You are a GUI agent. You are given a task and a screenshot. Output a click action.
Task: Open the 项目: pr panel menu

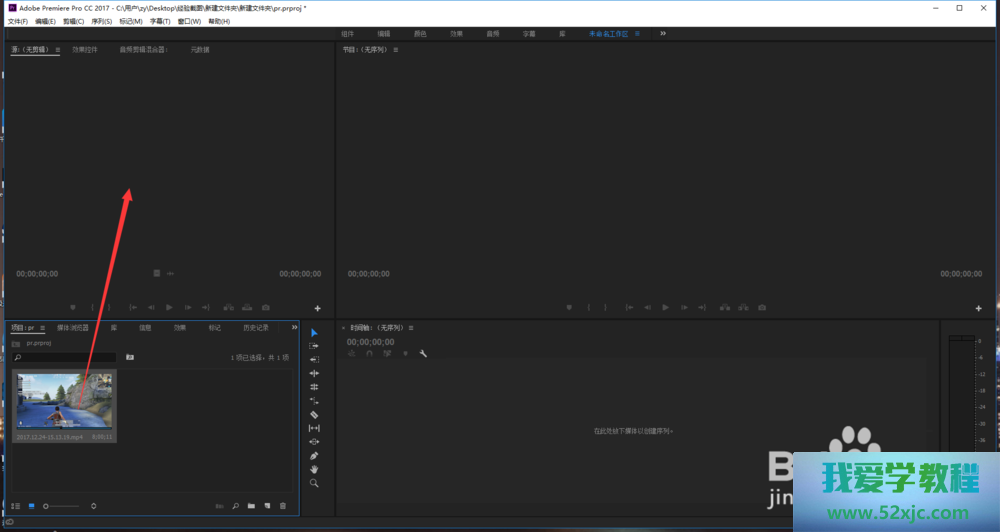click(x=43, y=327)
